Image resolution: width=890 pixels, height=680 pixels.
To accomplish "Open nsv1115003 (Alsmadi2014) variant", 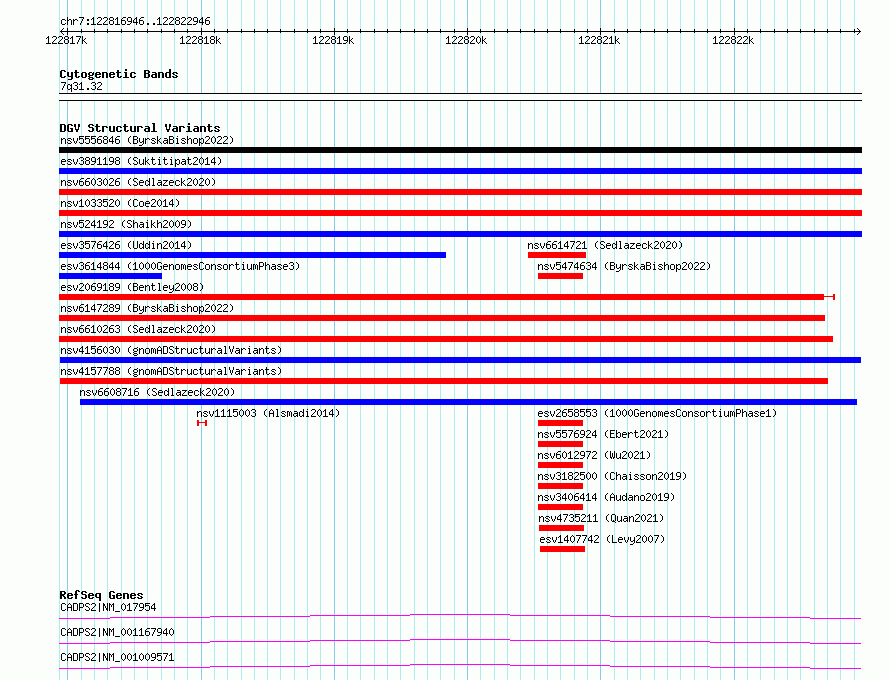I will coord(268,413).
